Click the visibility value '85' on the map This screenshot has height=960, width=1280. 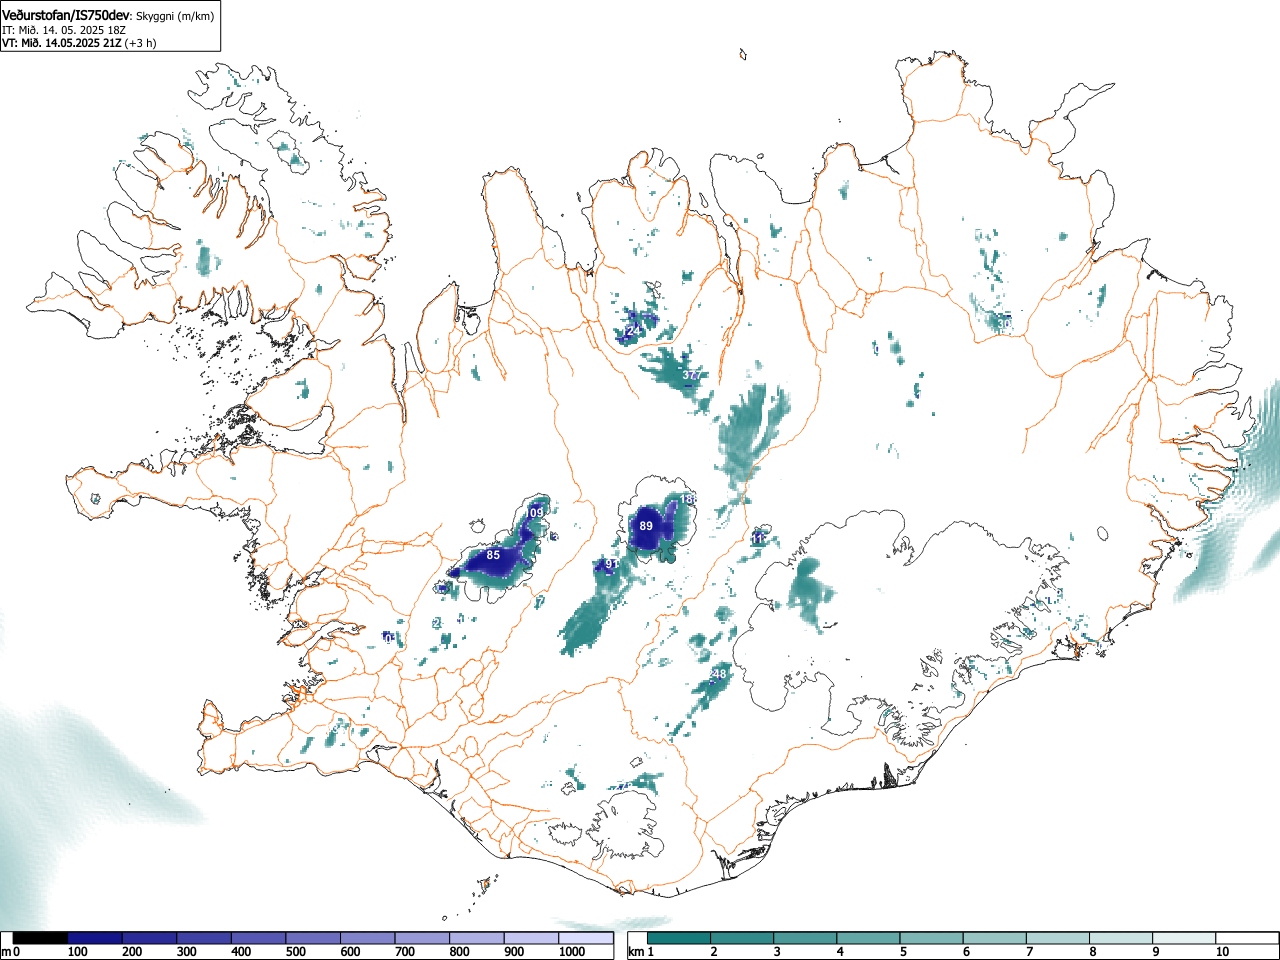[x=493, y=554]
